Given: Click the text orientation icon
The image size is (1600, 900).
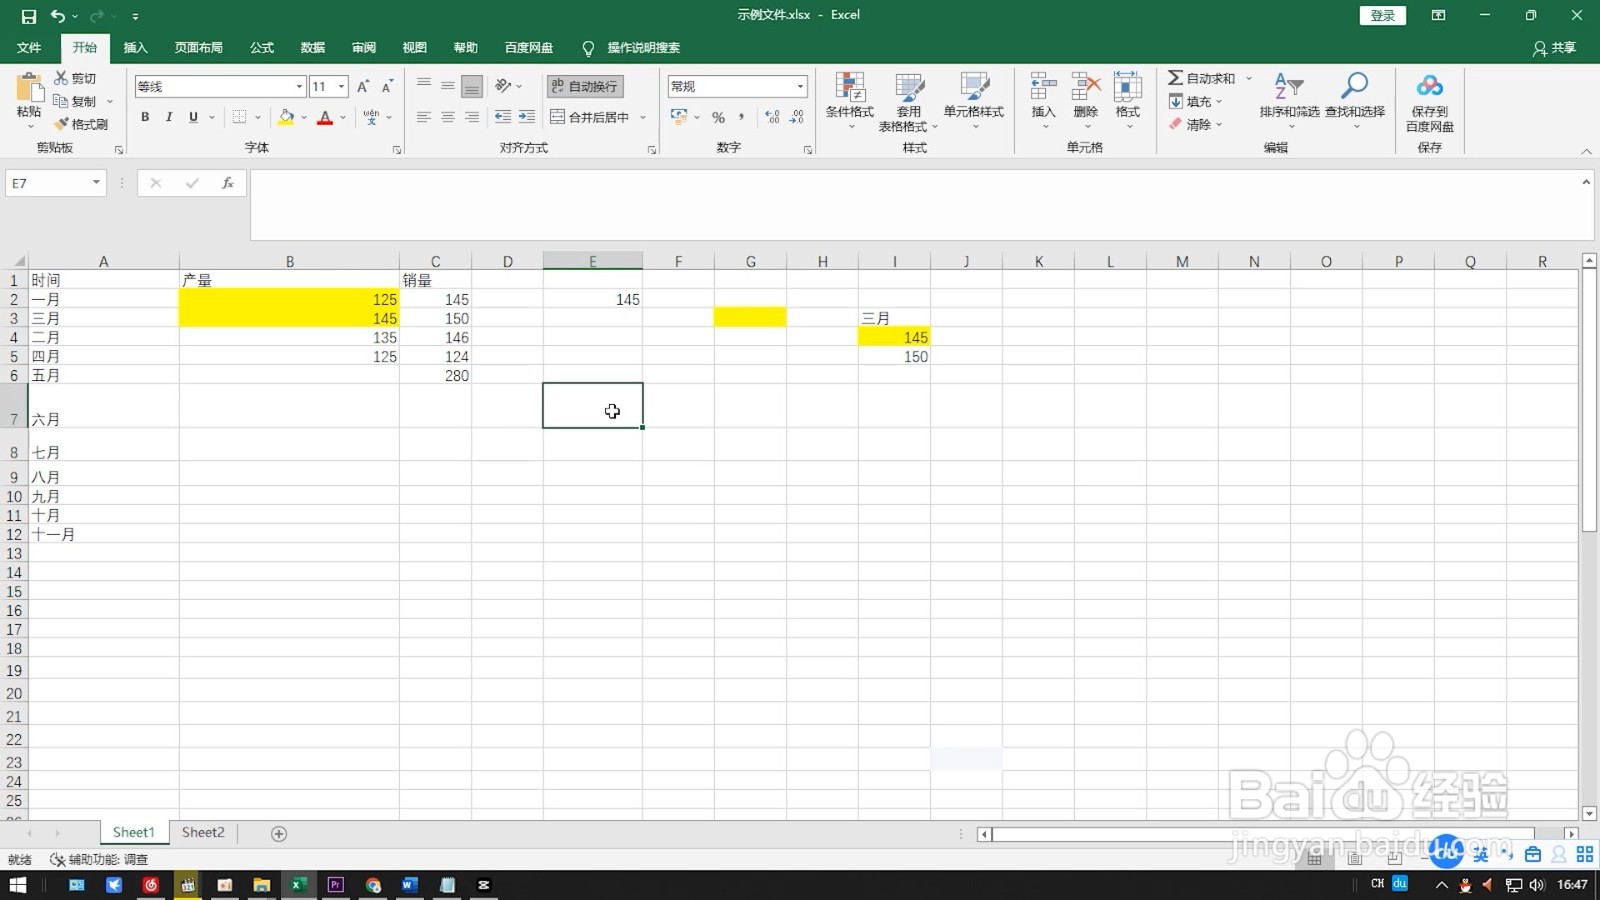Looking at the screenshot, I should click(x=504, y=86).
